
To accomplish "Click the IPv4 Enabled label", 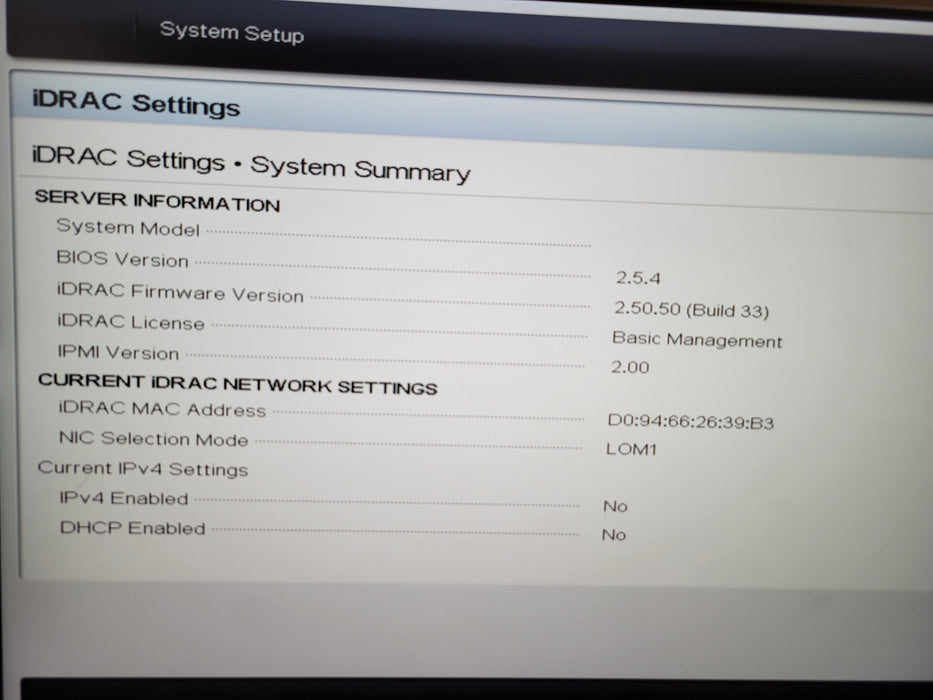I will pos(124,498).
